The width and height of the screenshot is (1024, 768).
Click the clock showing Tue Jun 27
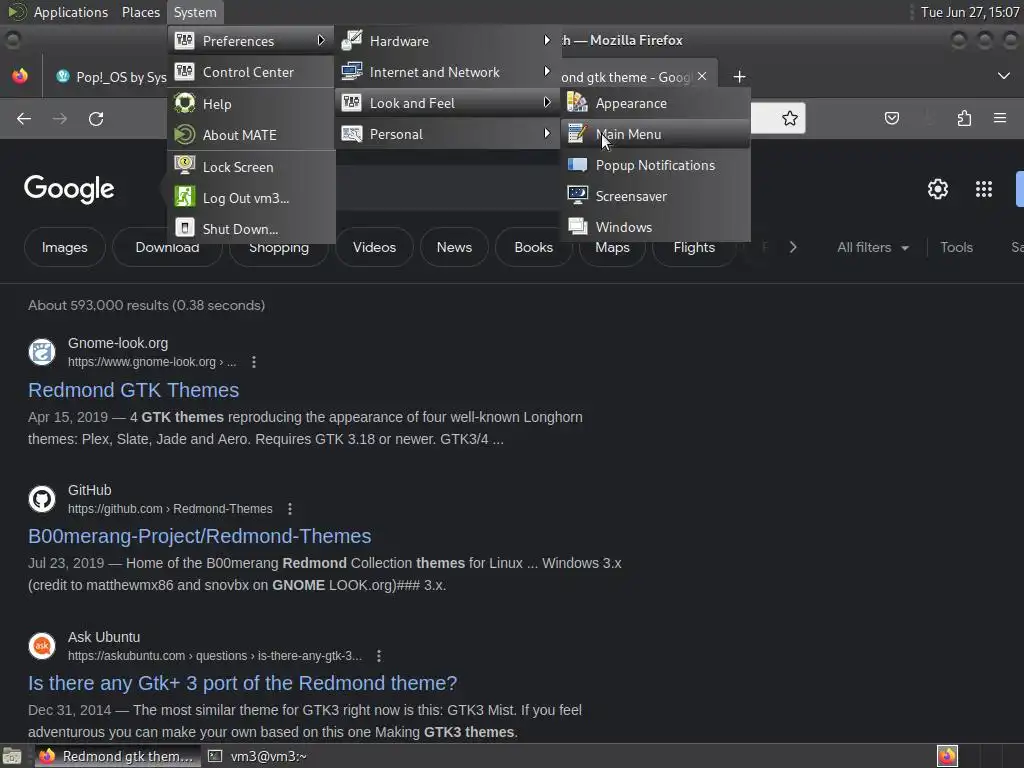[970, 12]
